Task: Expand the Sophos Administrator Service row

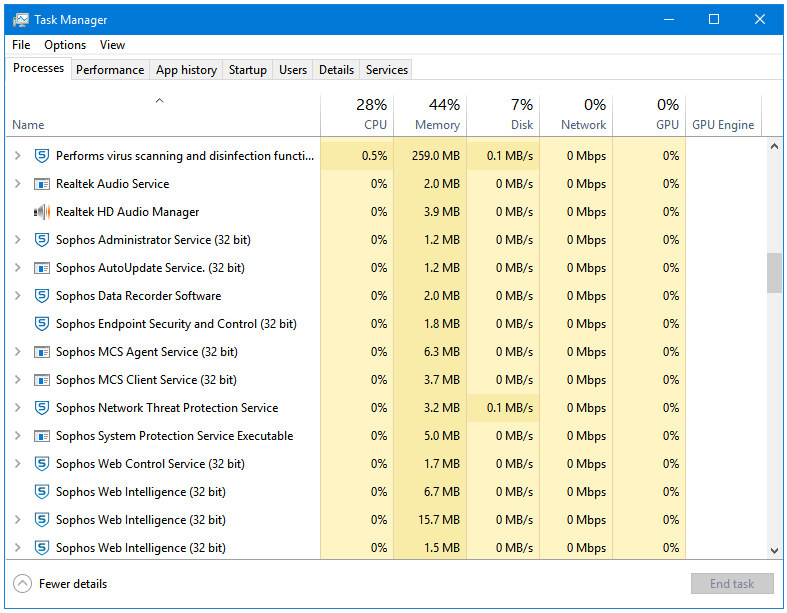Action: click(18, 240)
